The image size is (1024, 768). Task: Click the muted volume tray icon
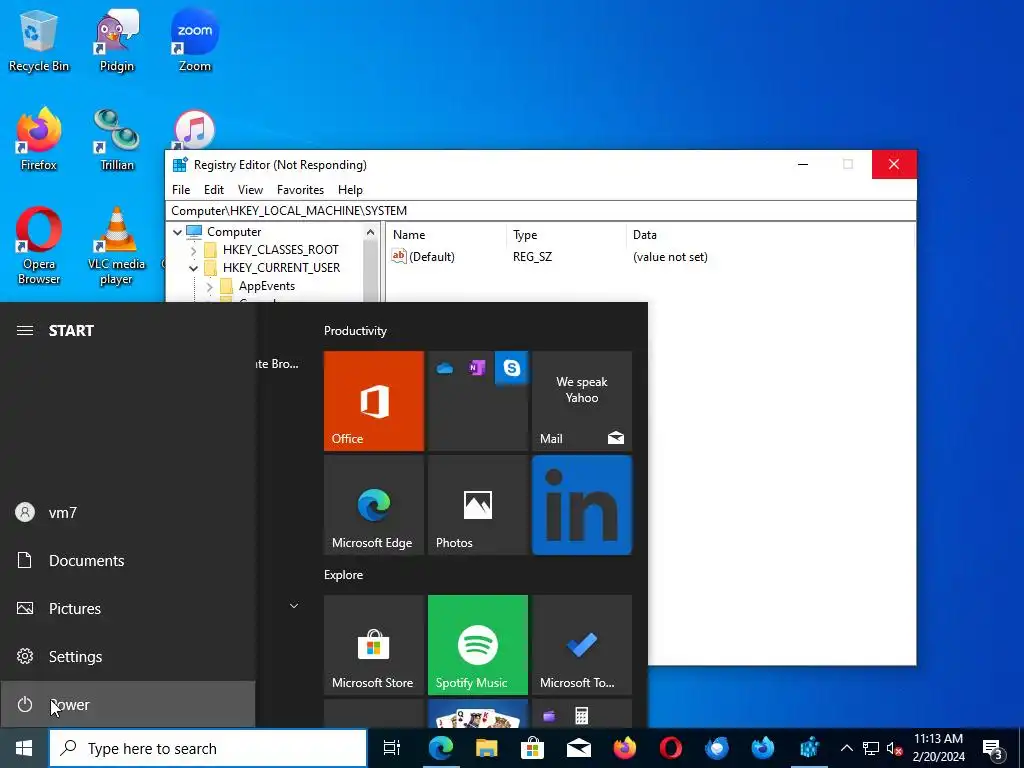click(894, 748)
